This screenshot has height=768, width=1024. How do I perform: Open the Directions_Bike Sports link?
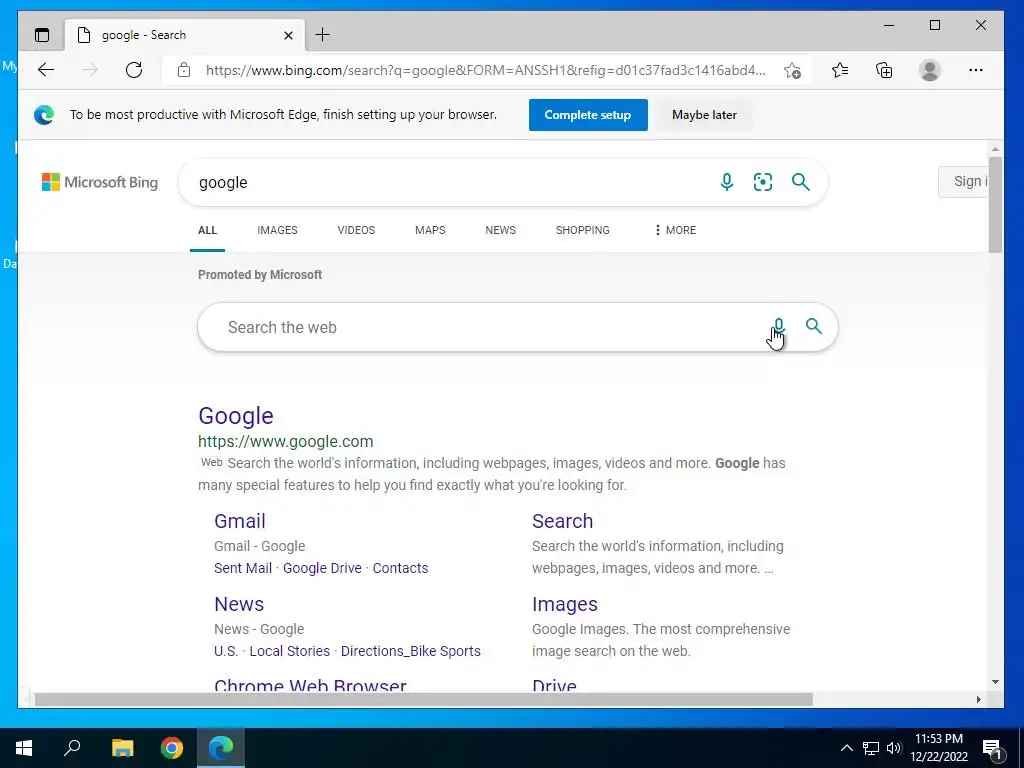411,651
